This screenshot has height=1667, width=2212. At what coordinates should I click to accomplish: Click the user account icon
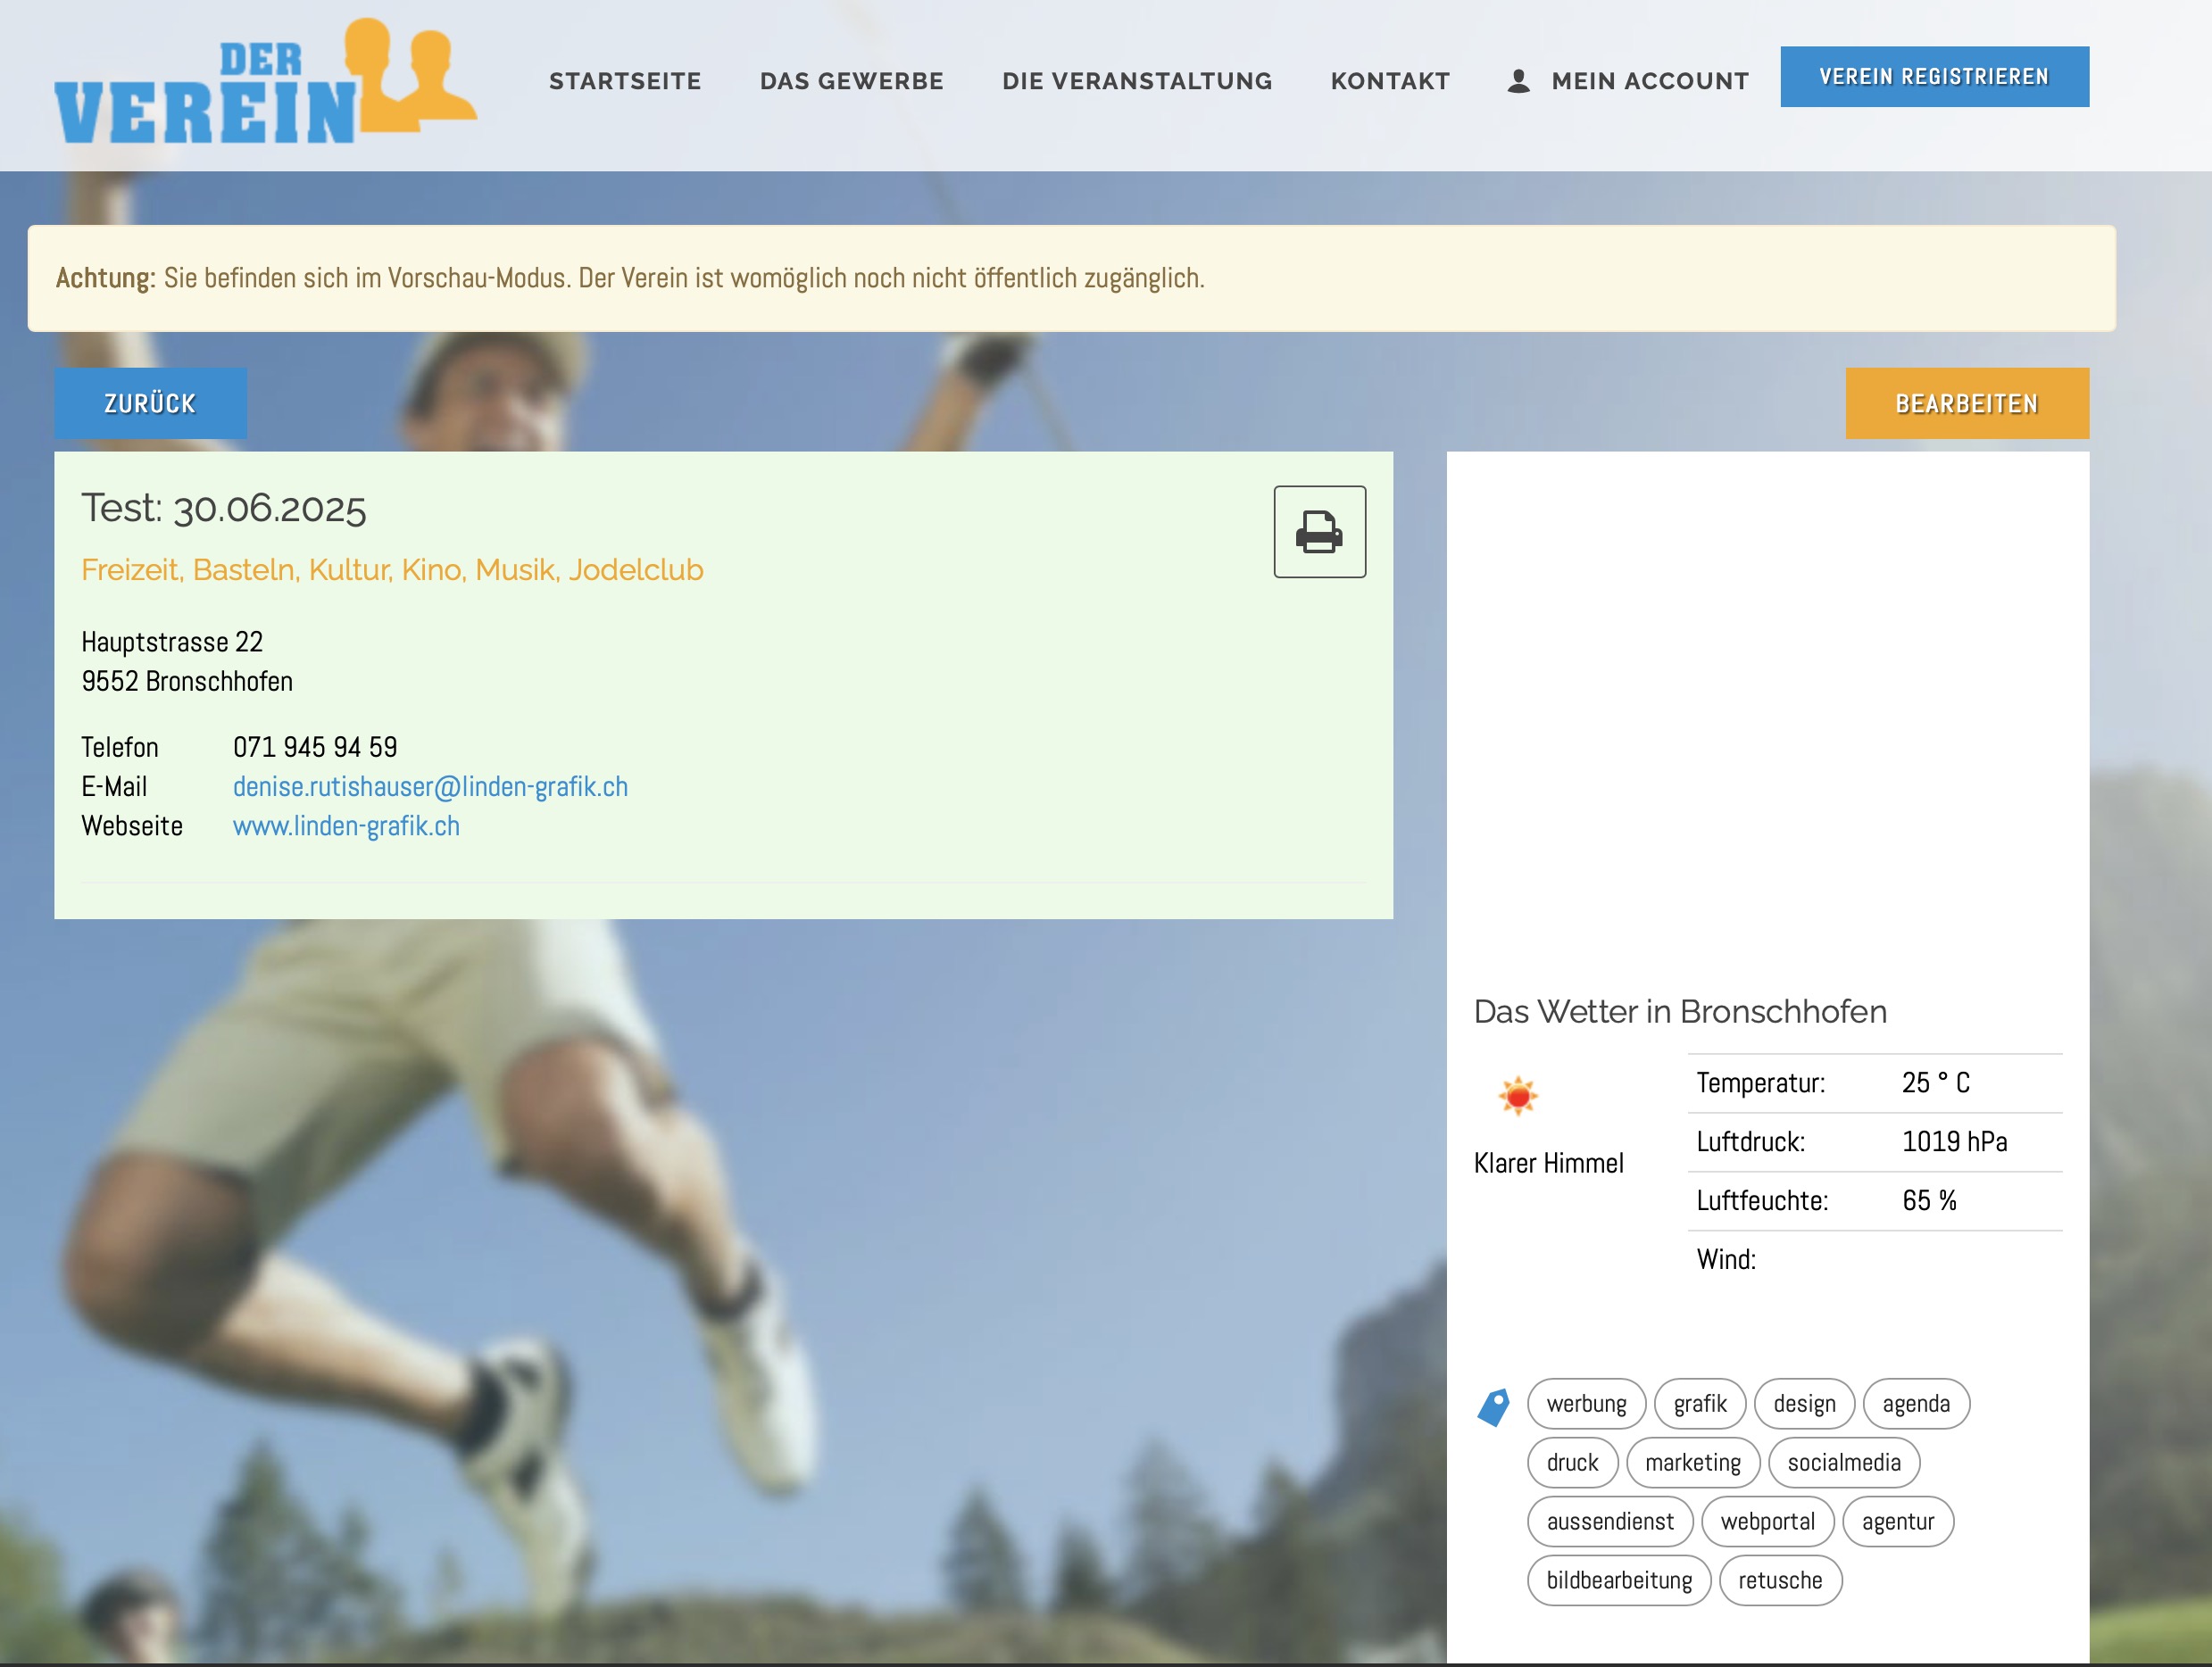click(x=1518, y=81)
